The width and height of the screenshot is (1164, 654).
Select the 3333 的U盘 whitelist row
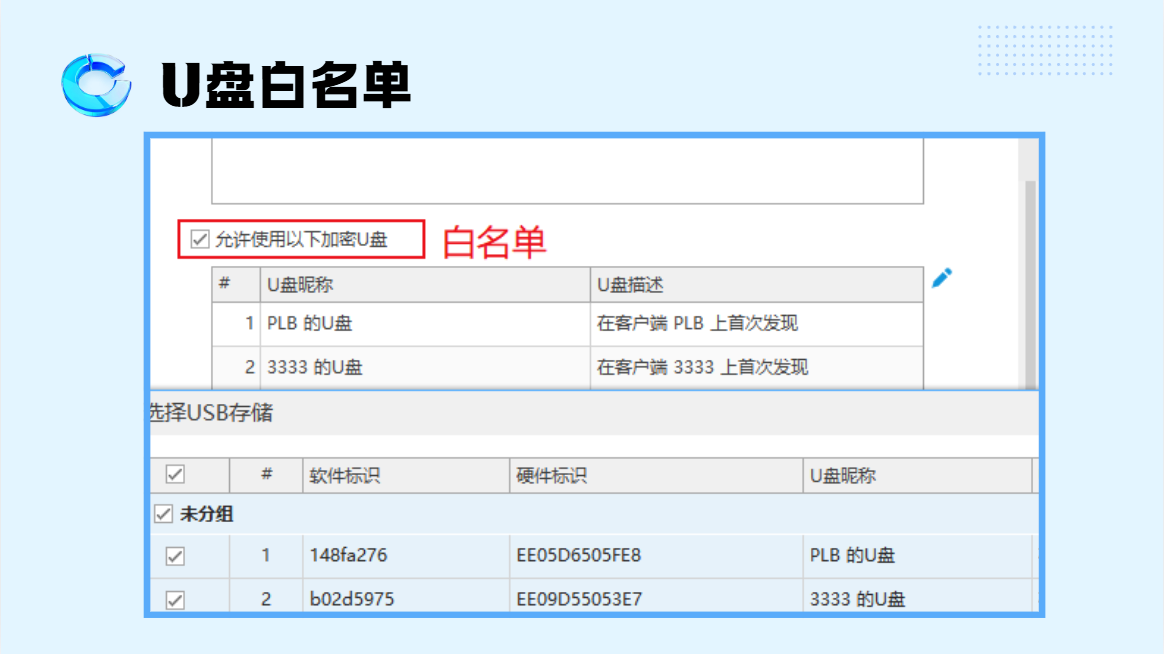[568, 367]
